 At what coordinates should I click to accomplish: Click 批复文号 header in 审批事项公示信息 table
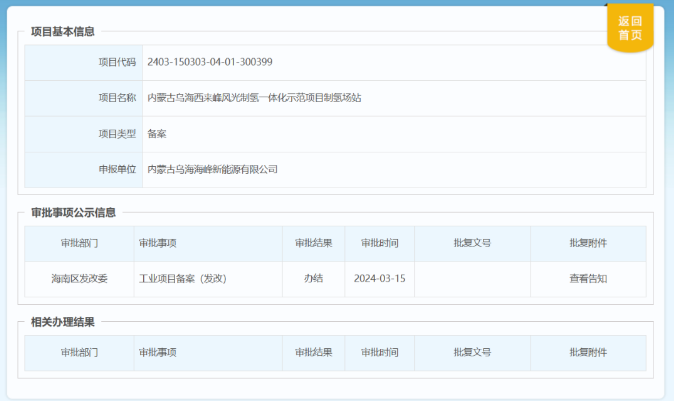[472, 243]
